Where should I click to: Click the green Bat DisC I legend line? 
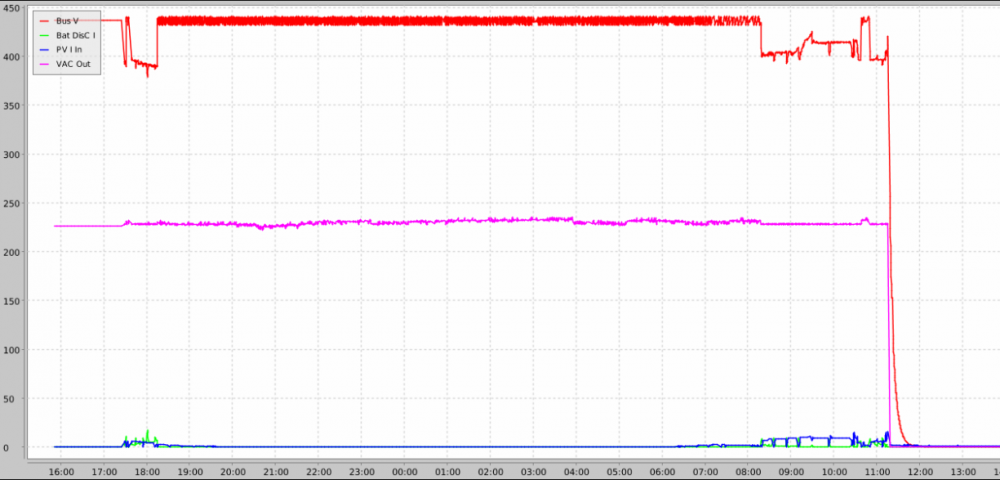(44, 35)
